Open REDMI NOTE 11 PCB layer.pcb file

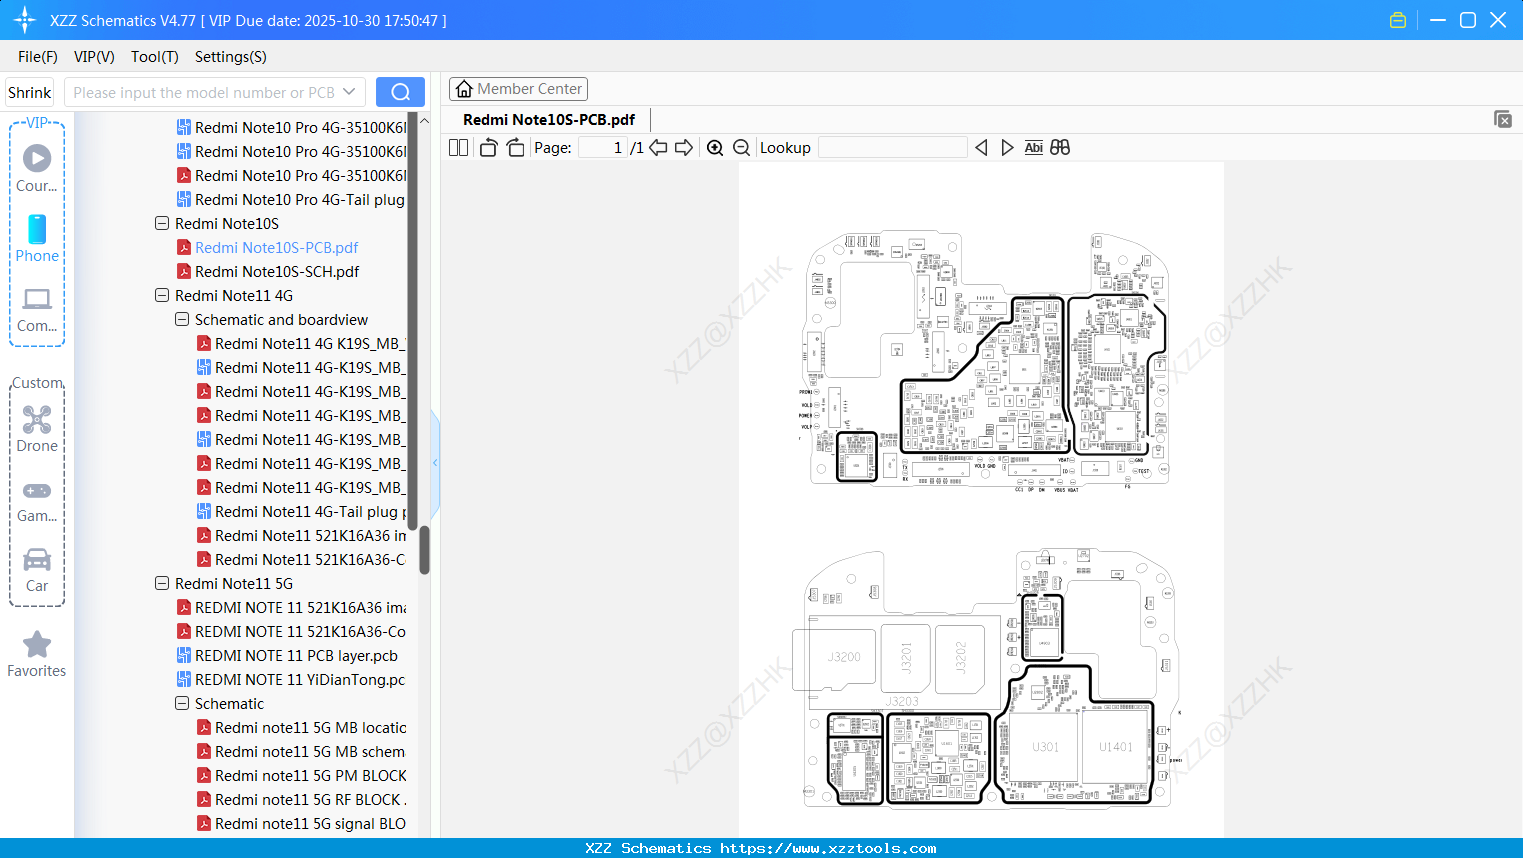pyautogui.click(x=287, y=655)
